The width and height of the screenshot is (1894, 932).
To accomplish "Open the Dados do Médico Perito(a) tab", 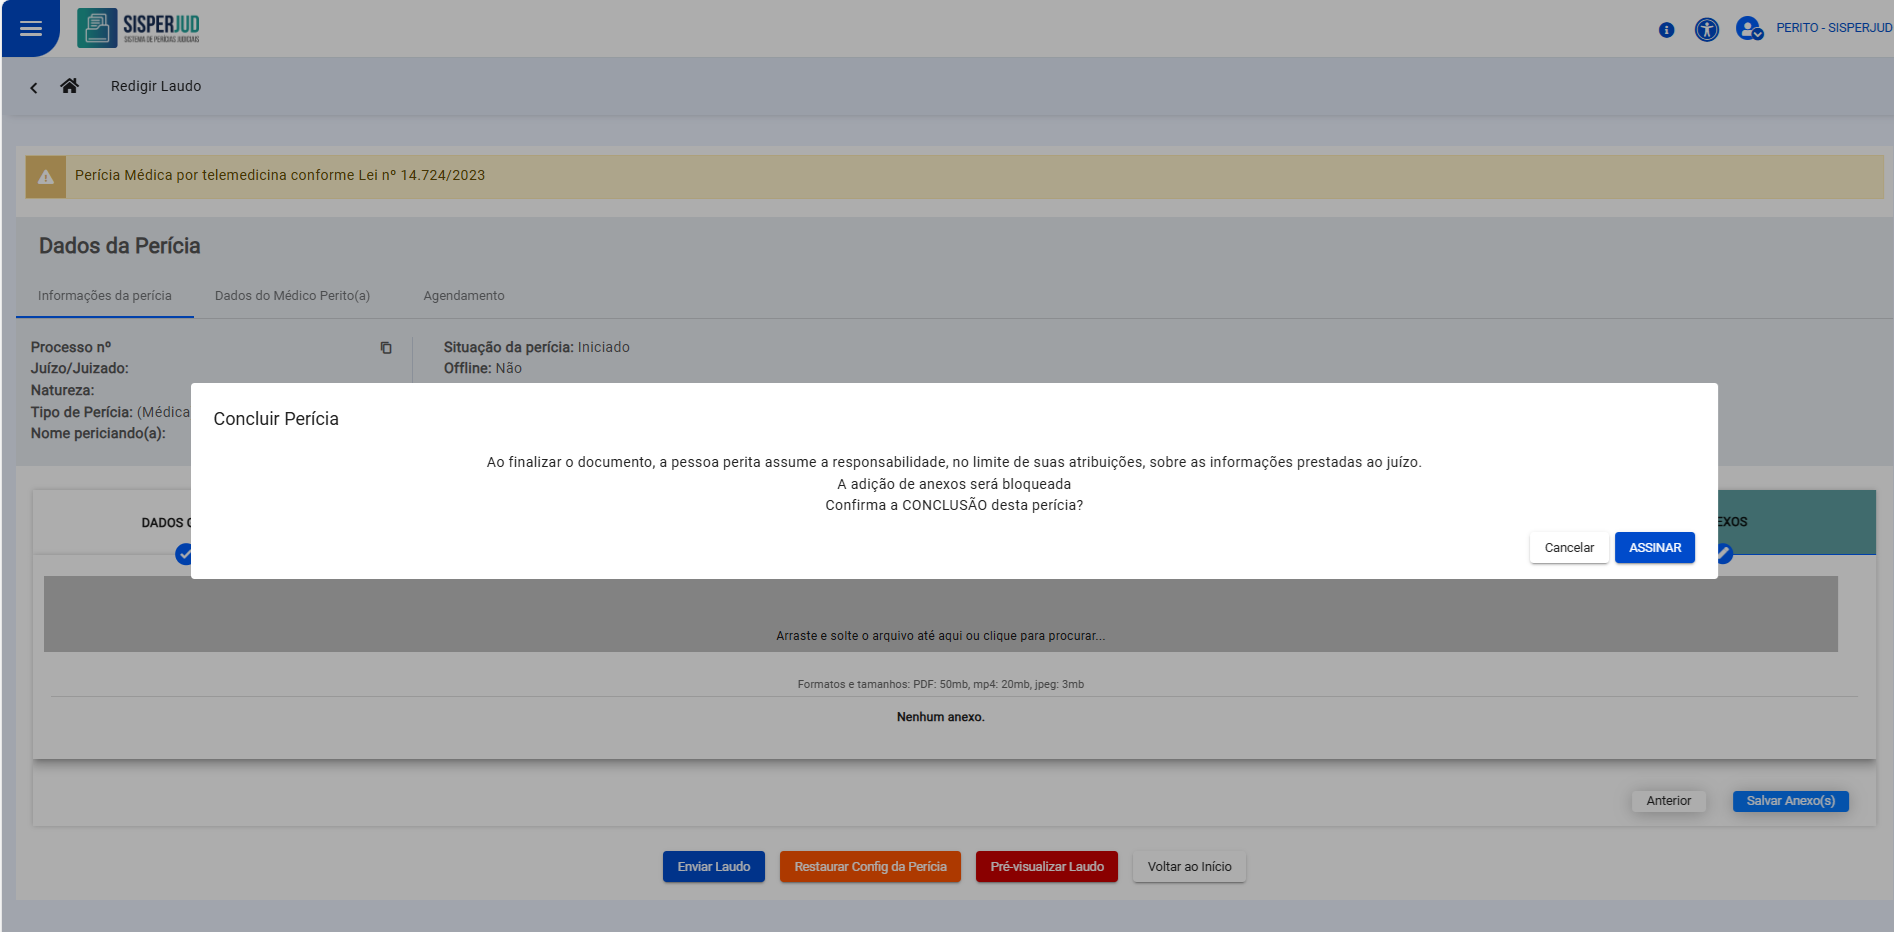I will pyautogui.click(x=292, y=296).
